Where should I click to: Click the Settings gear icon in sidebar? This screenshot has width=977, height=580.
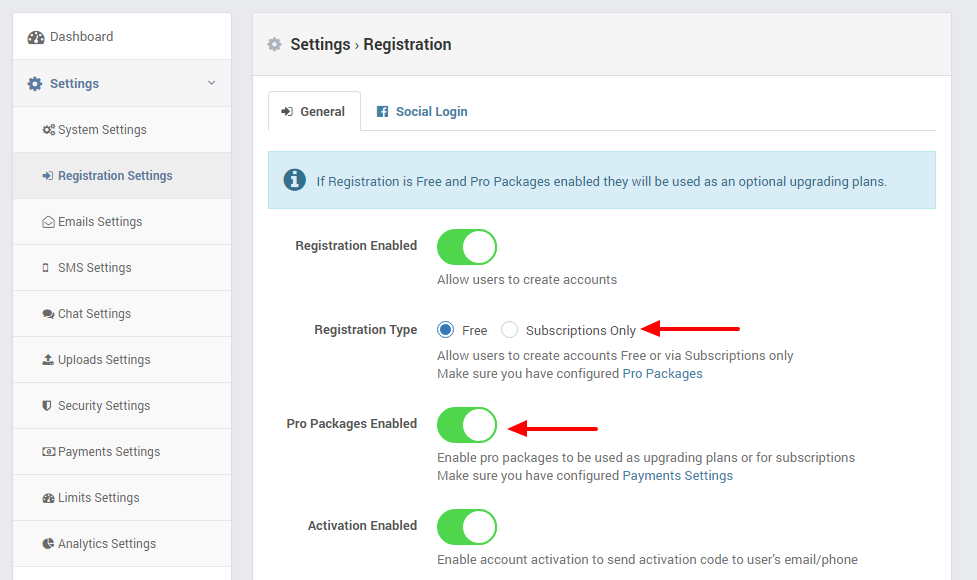(35, 83)
